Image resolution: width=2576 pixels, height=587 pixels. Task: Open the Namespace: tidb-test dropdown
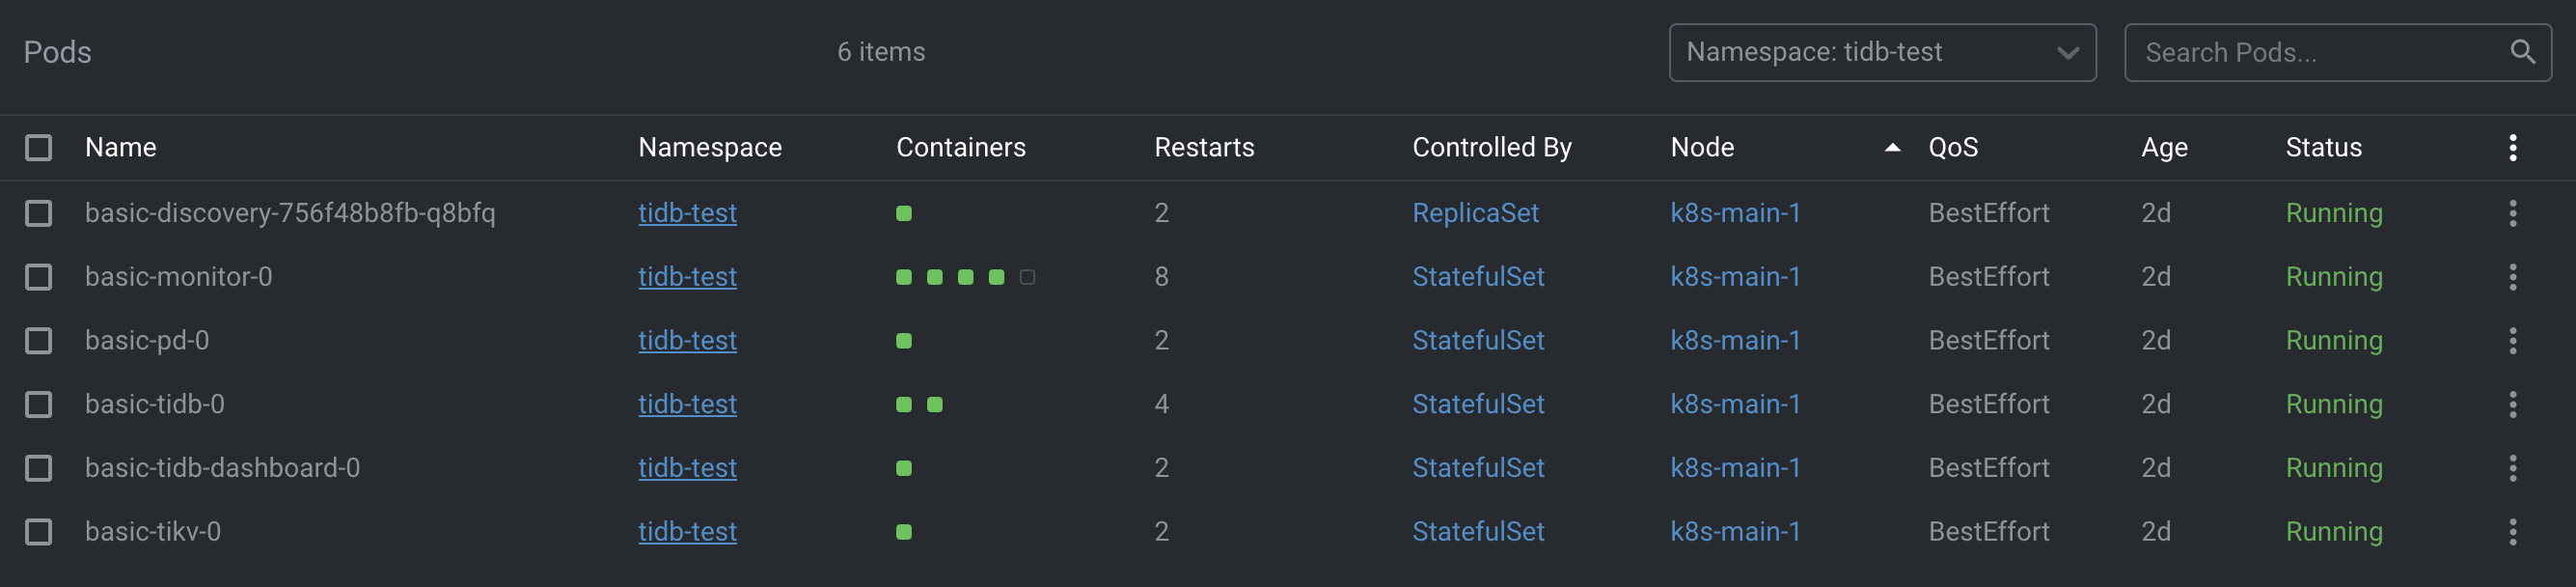pyautogui.click(x=1882, y=52)
